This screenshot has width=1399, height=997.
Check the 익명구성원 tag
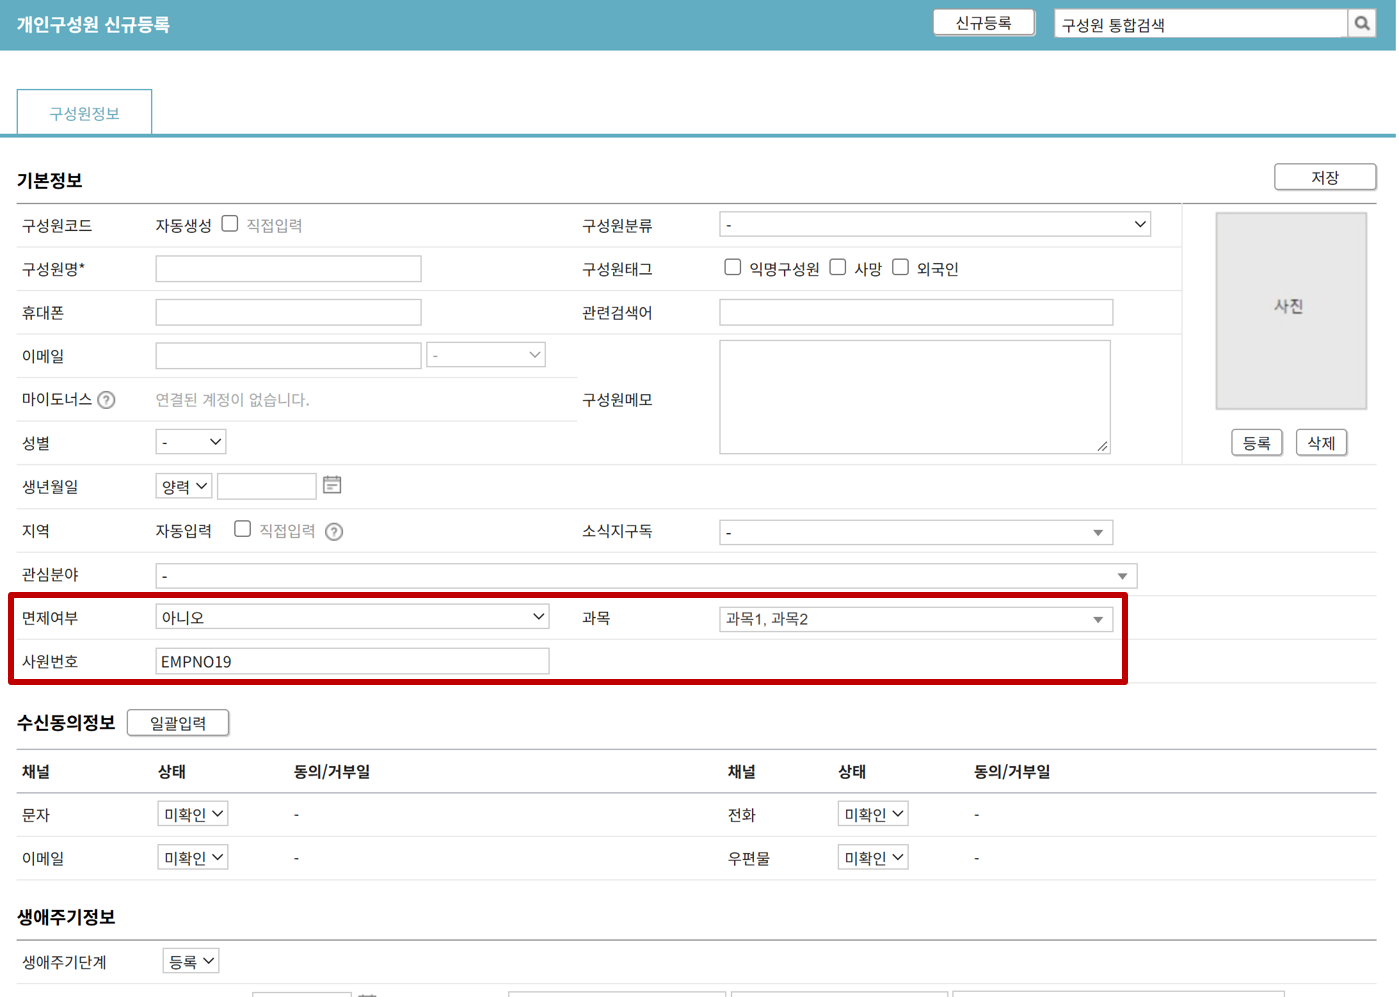point(733,267)
